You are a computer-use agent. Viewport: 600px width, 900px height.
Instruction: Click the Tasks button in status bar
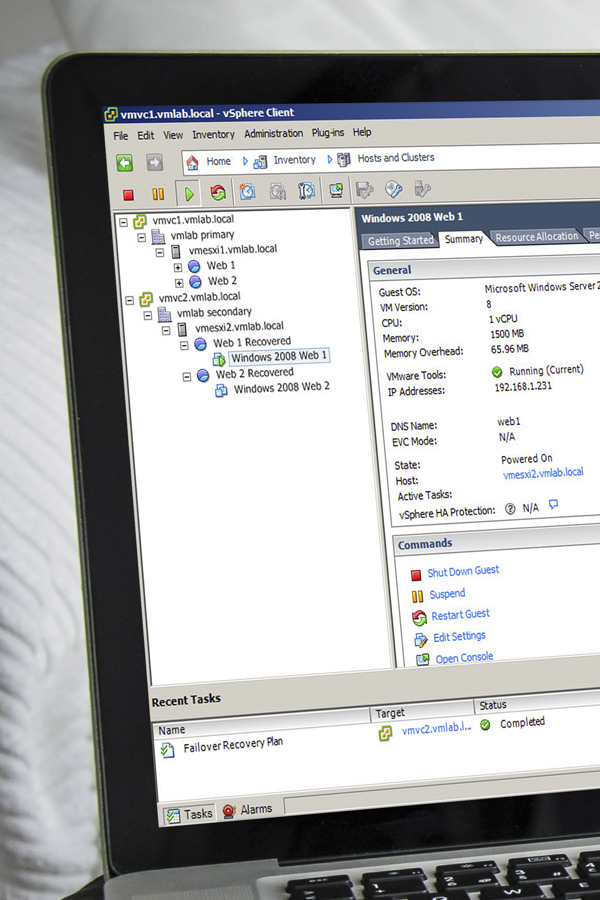coord(189,814)
